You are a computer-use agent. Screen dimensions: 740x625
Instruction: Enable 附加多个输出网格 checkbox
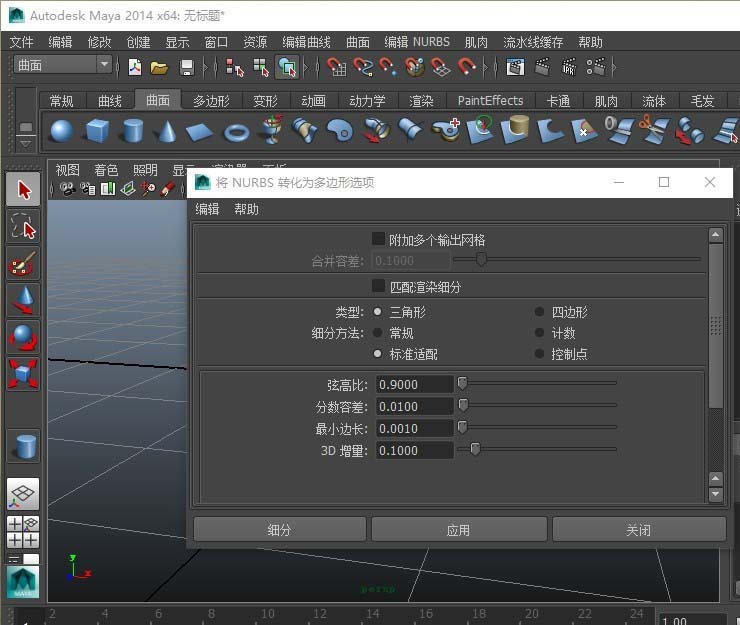point(379,239)
